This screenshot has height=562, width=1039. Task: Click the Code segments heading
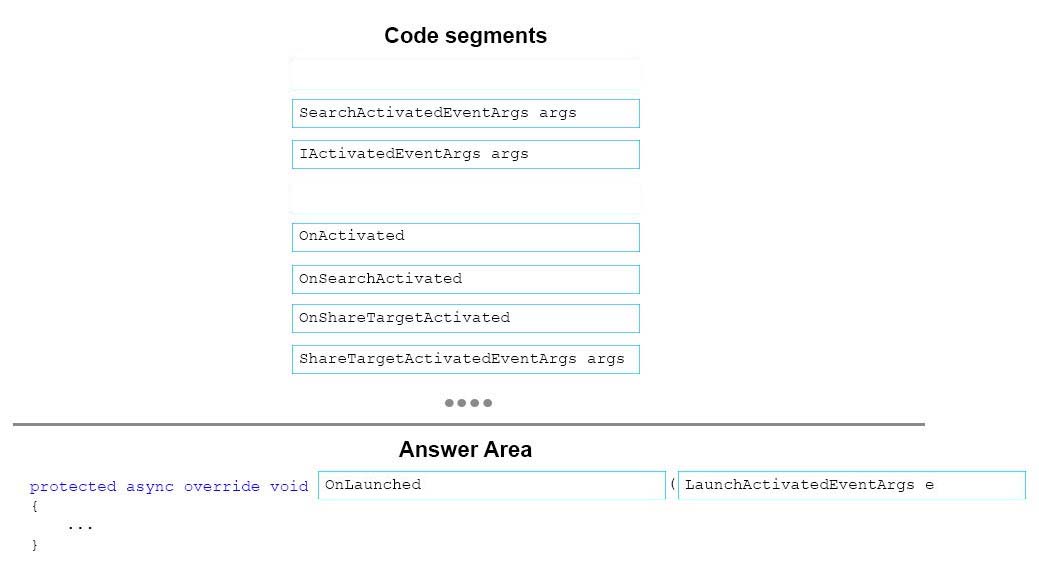[x=466, y=36]
